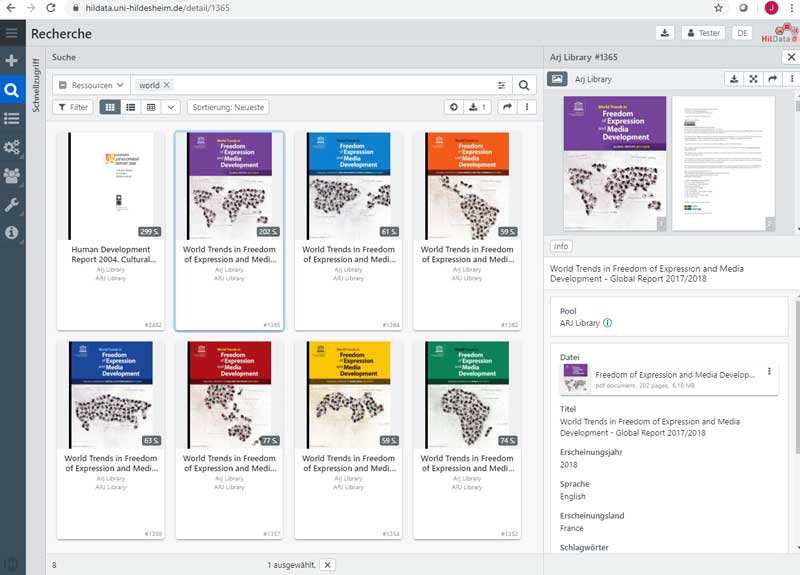Click the plus icon to add new record

coord(11,61)
